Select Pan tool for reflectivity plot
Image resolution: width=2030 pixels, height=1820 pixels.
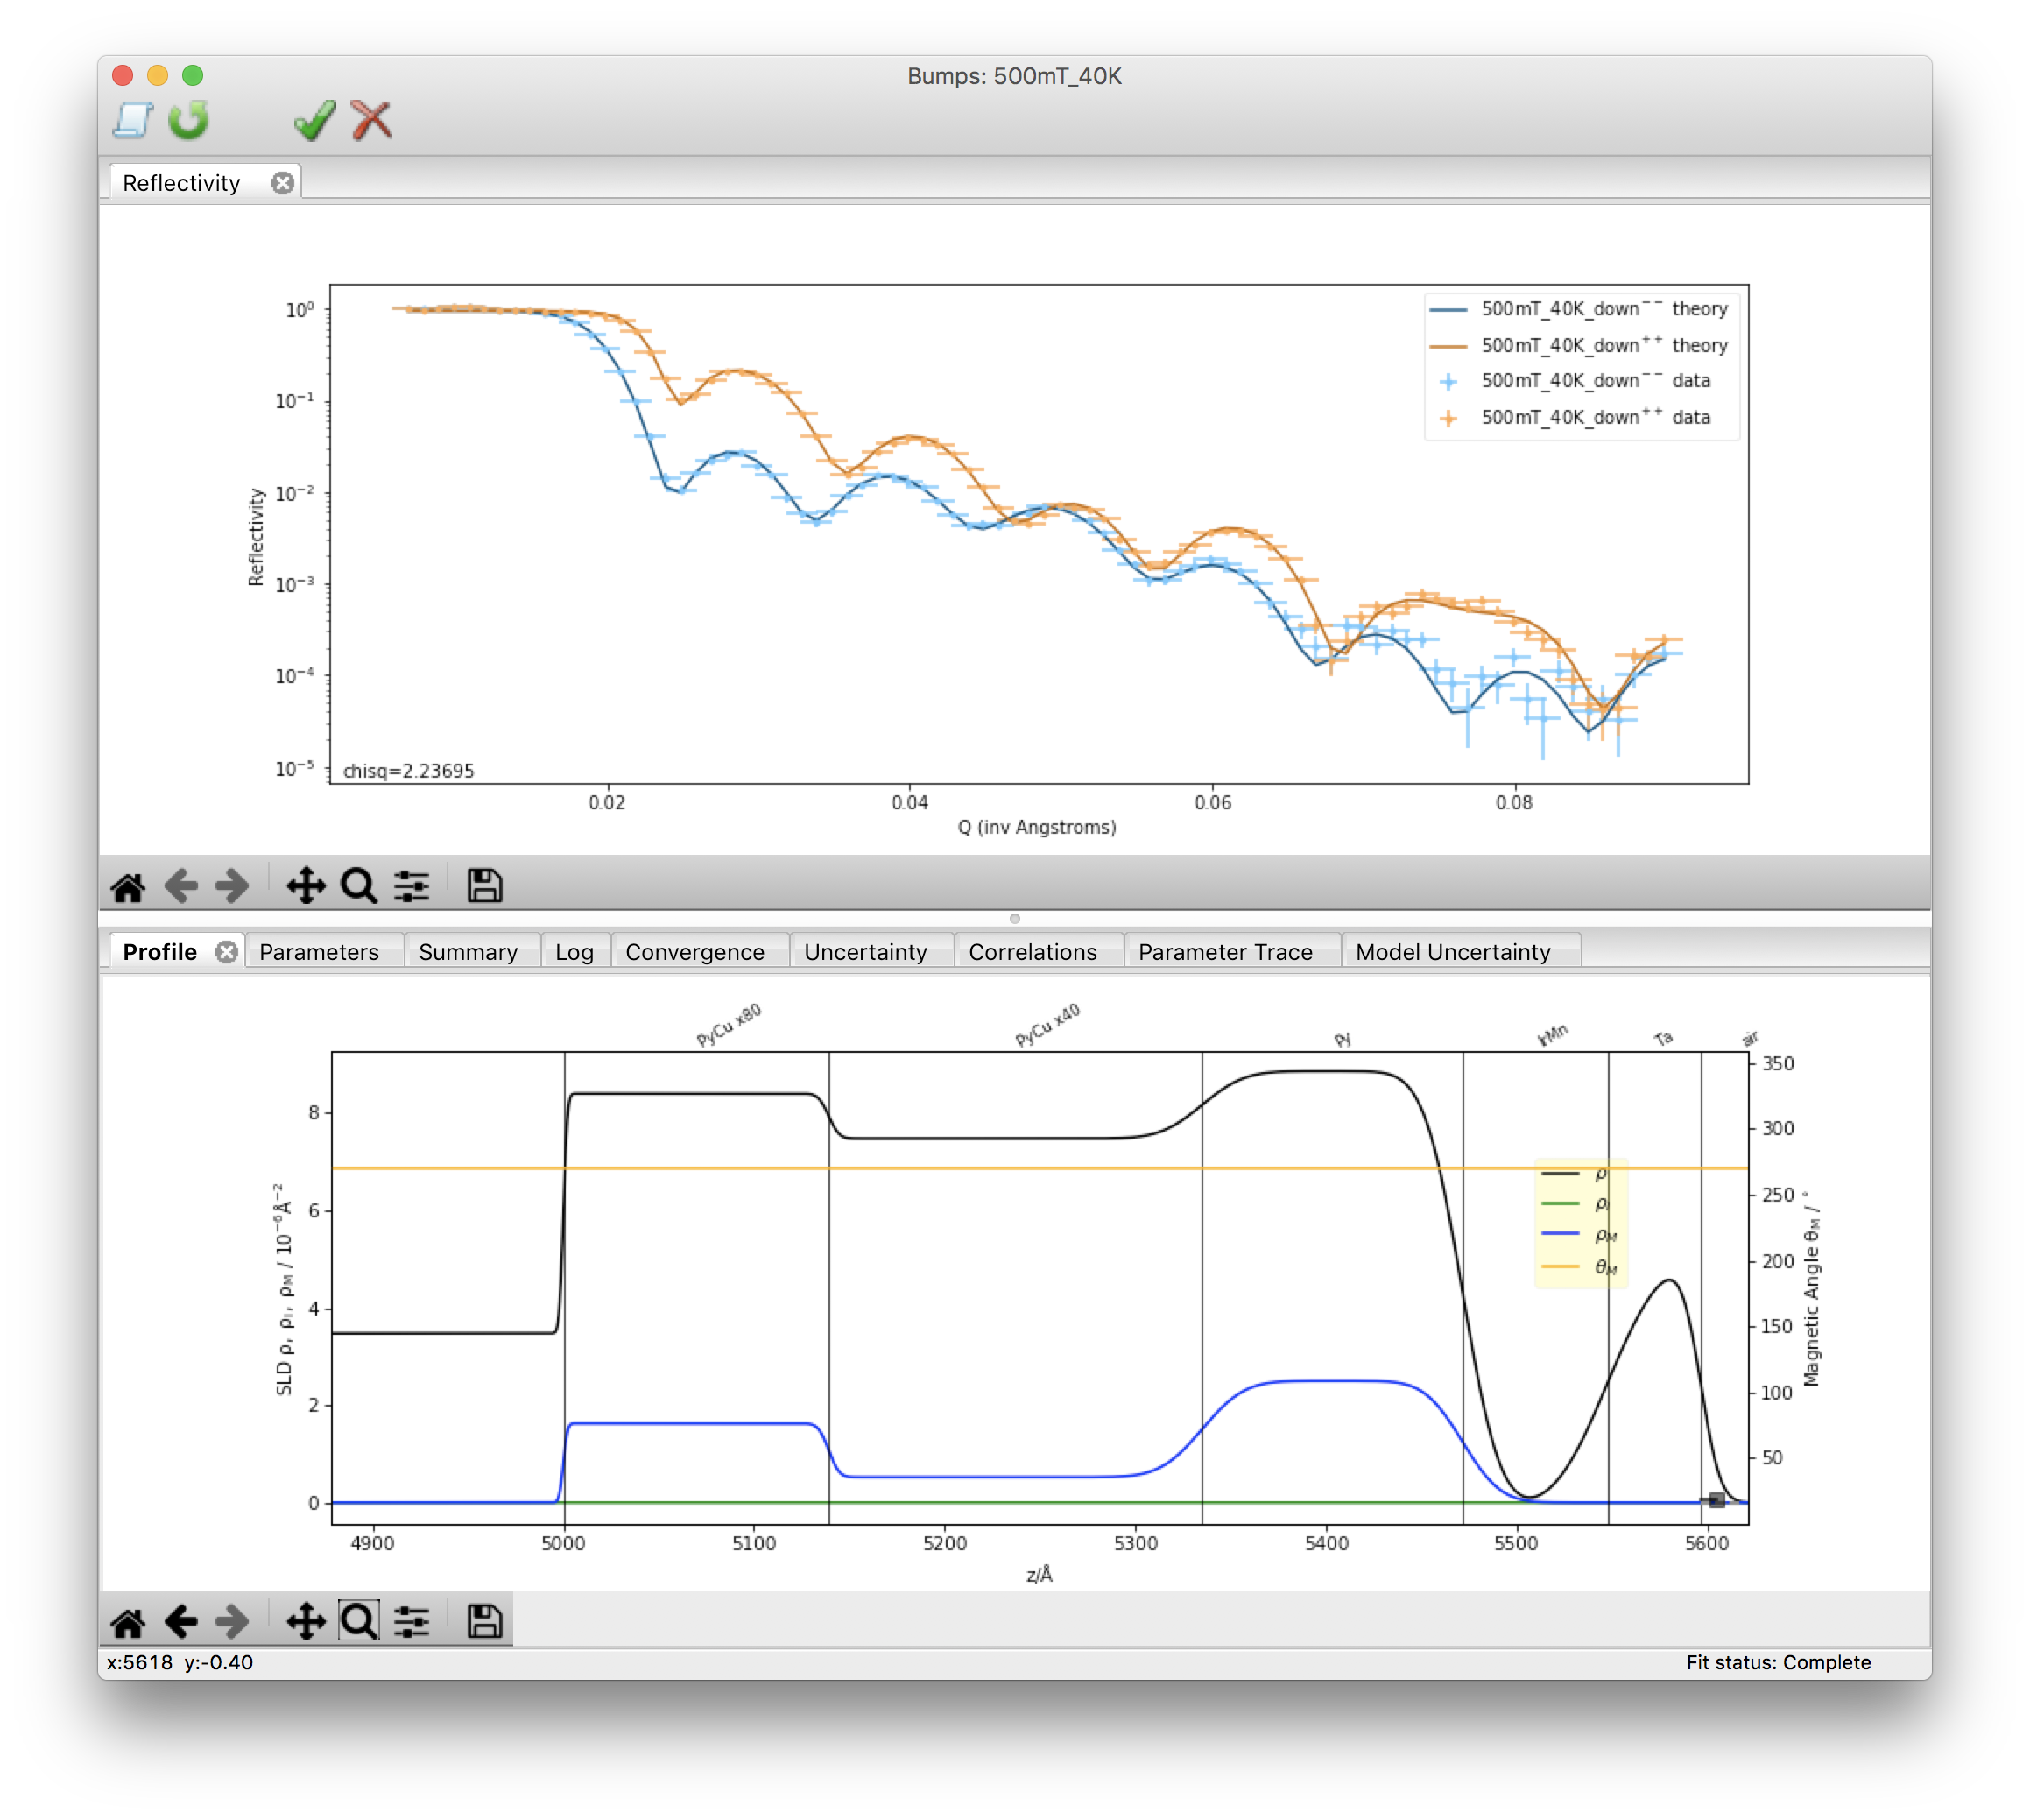click(x=306, y=886)
